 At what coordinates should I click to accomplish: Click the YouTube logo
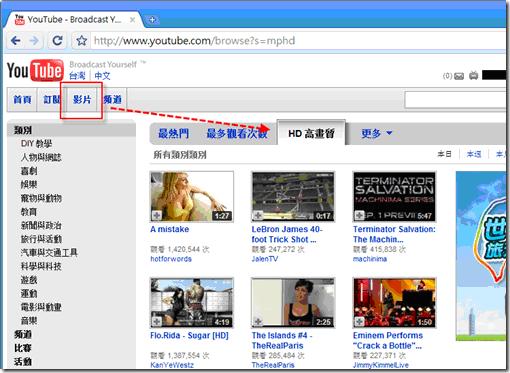tap(35, 70)
